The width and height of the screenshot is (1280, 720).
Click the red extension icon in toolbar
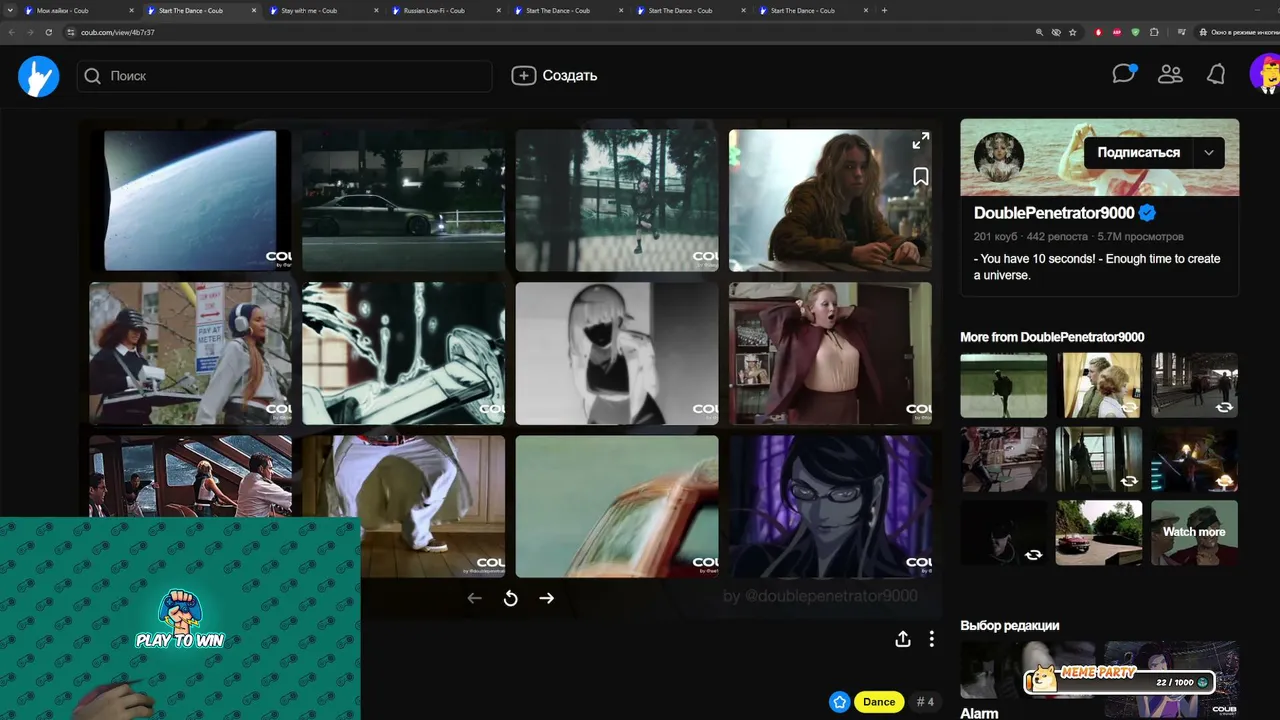click(x=1098, y=32)
